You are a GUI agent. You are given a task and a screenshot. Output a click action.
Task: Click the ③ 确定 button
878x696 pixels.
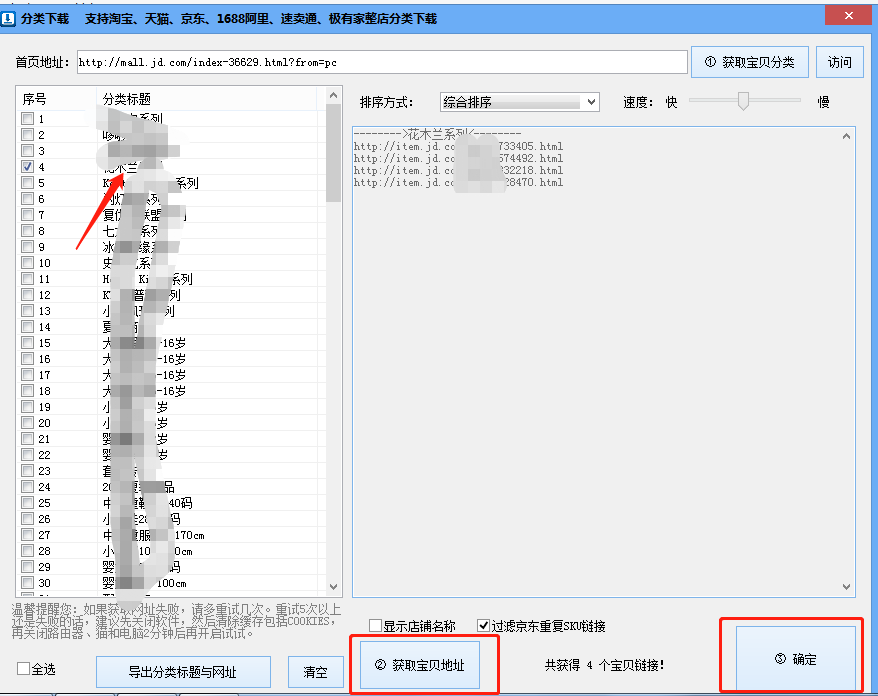click(x=796, y=659)
